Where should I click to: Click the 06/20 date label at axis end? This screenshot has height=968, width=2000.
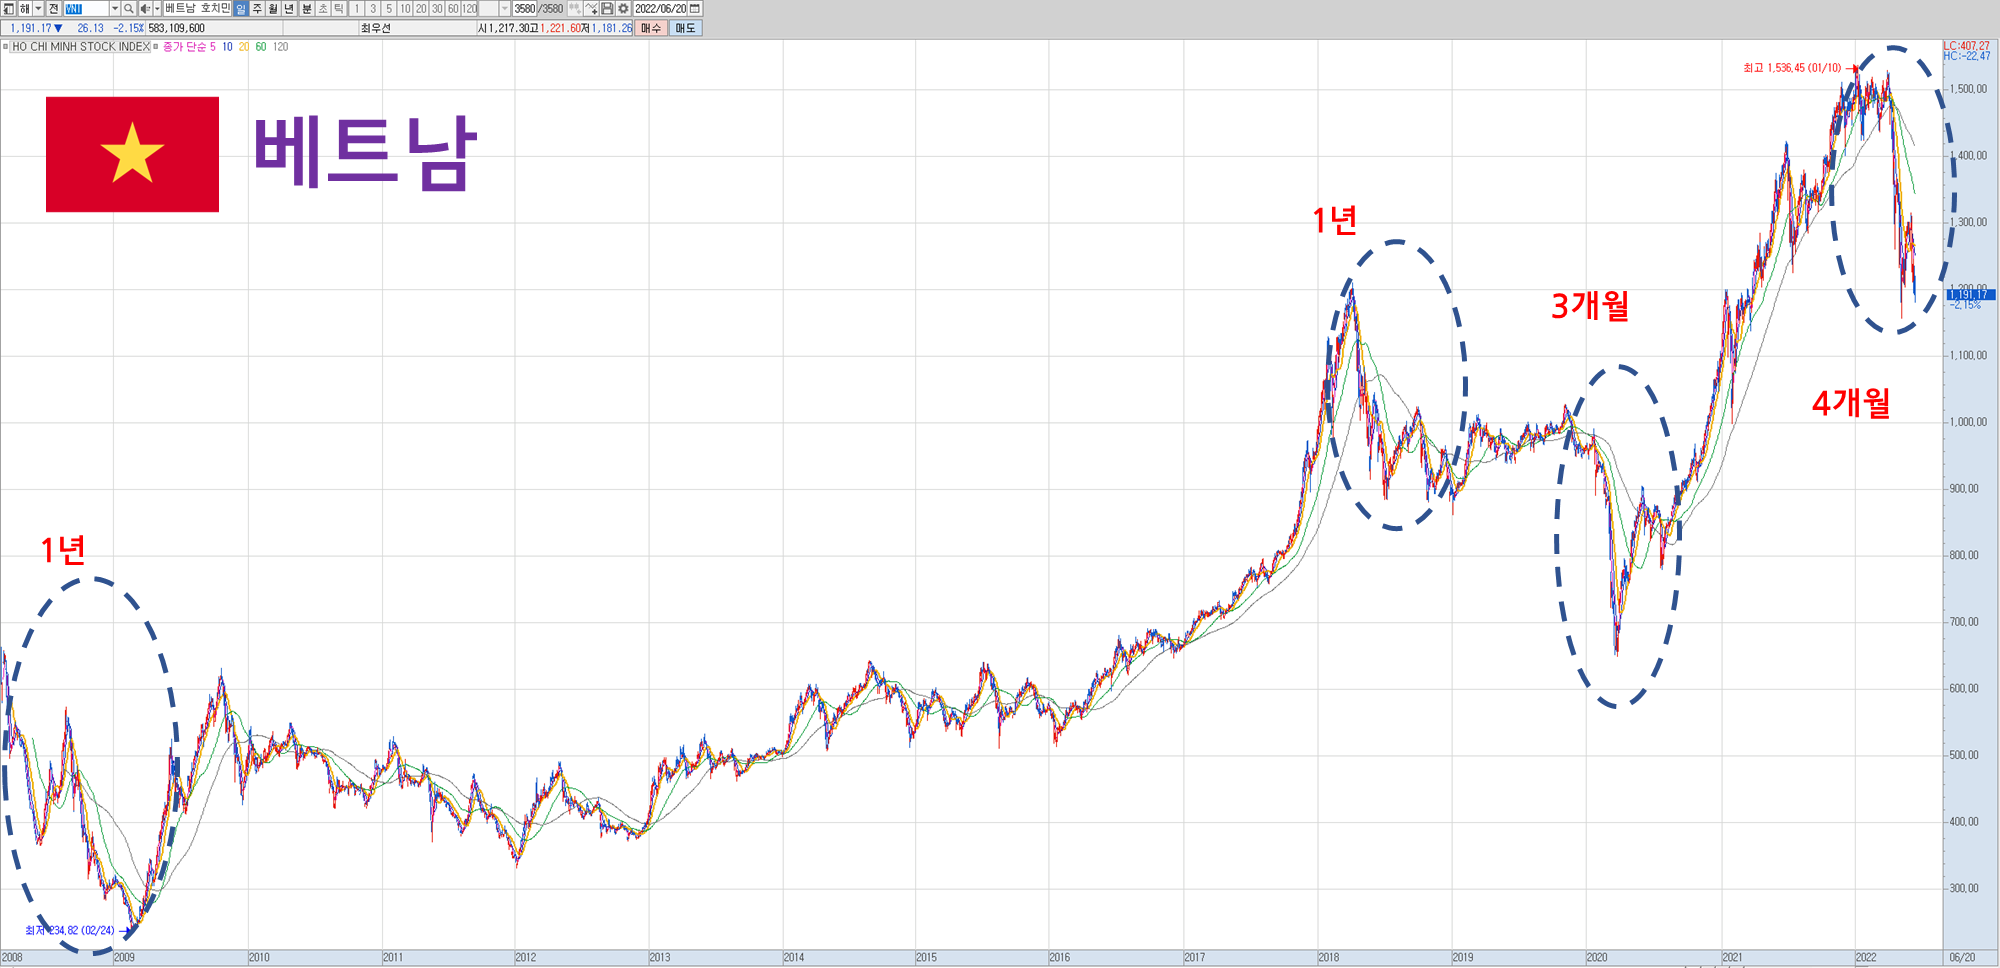point(1962,957)
